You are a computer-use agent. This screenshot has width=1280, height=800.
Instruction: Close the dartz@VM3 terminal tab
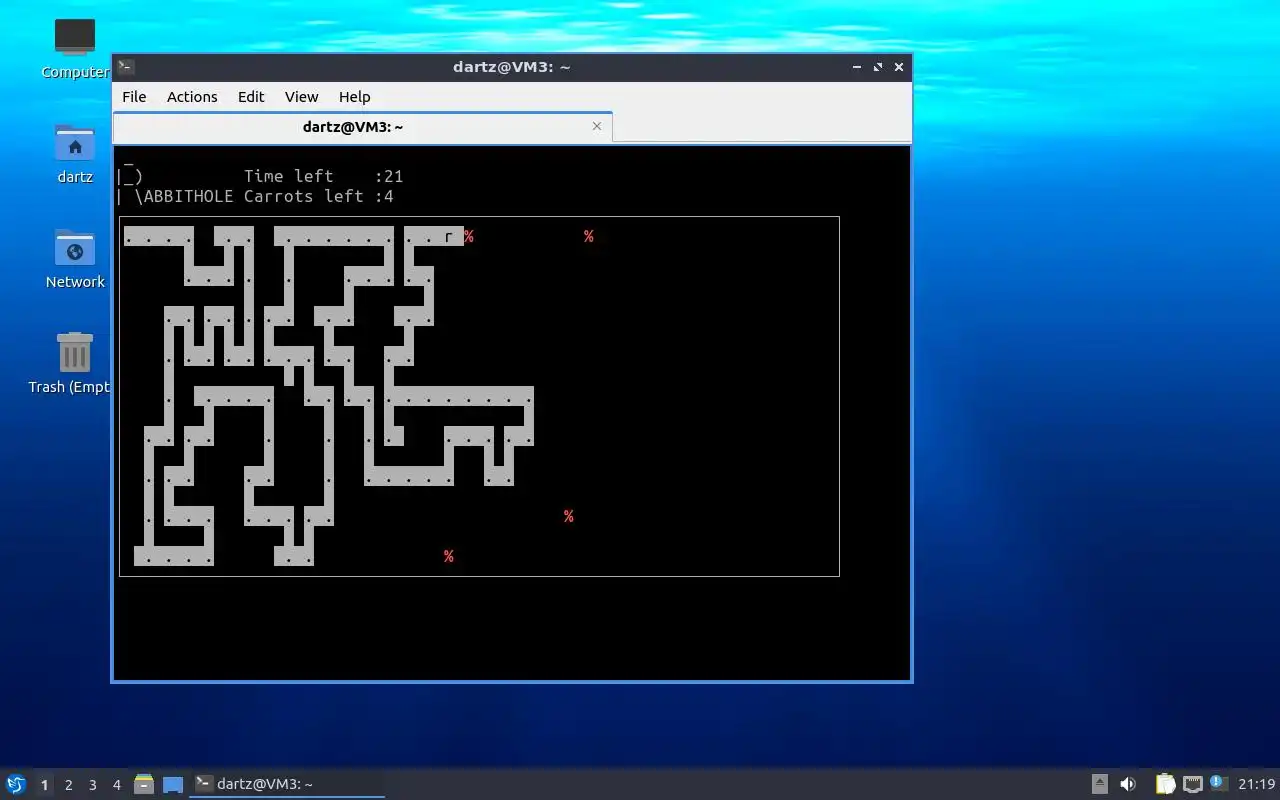pos(597,126)
